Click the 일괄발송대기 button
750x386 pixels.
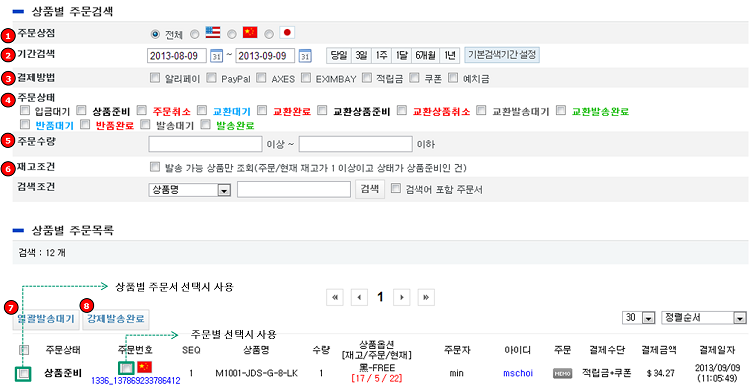(x=46, y=319)
